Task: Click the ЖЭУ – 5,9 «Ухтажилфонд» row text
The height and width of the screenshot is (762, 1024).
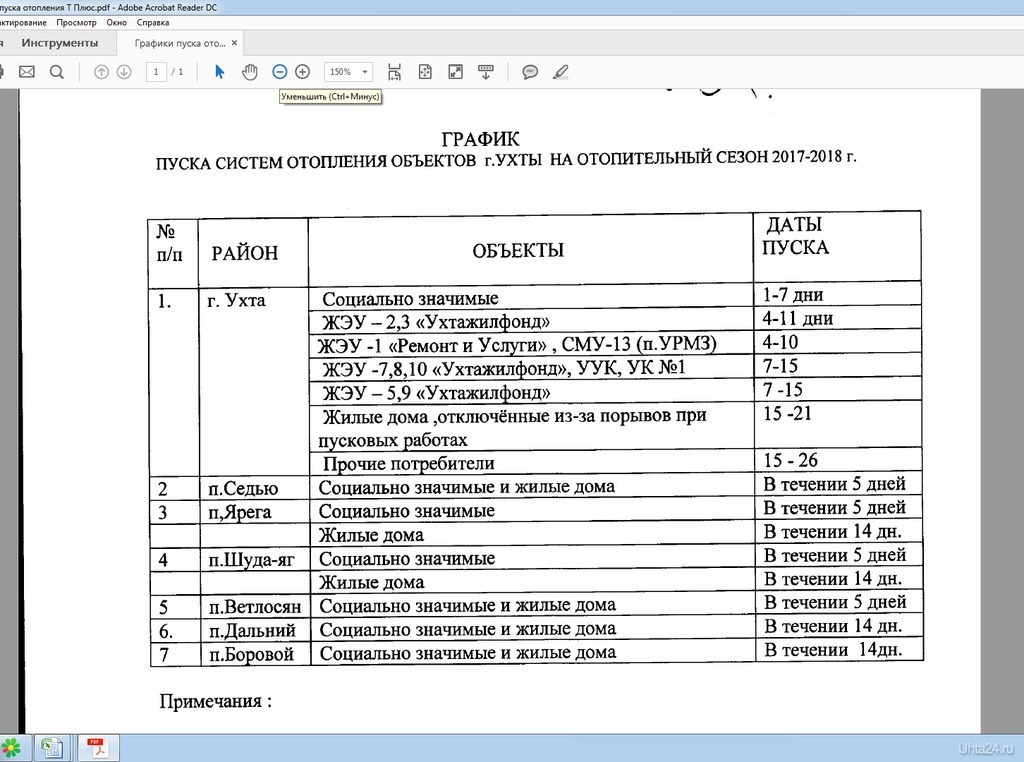Action: tap(436, 393)
